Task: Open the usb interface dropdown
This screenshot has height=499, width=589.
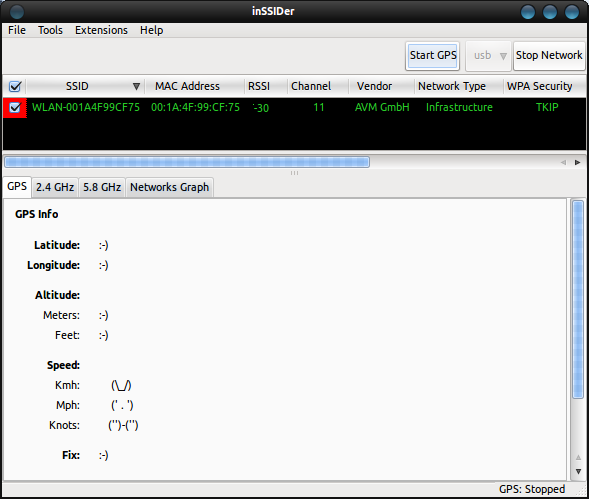Action: pyautogui.click(x=489, y=56)
